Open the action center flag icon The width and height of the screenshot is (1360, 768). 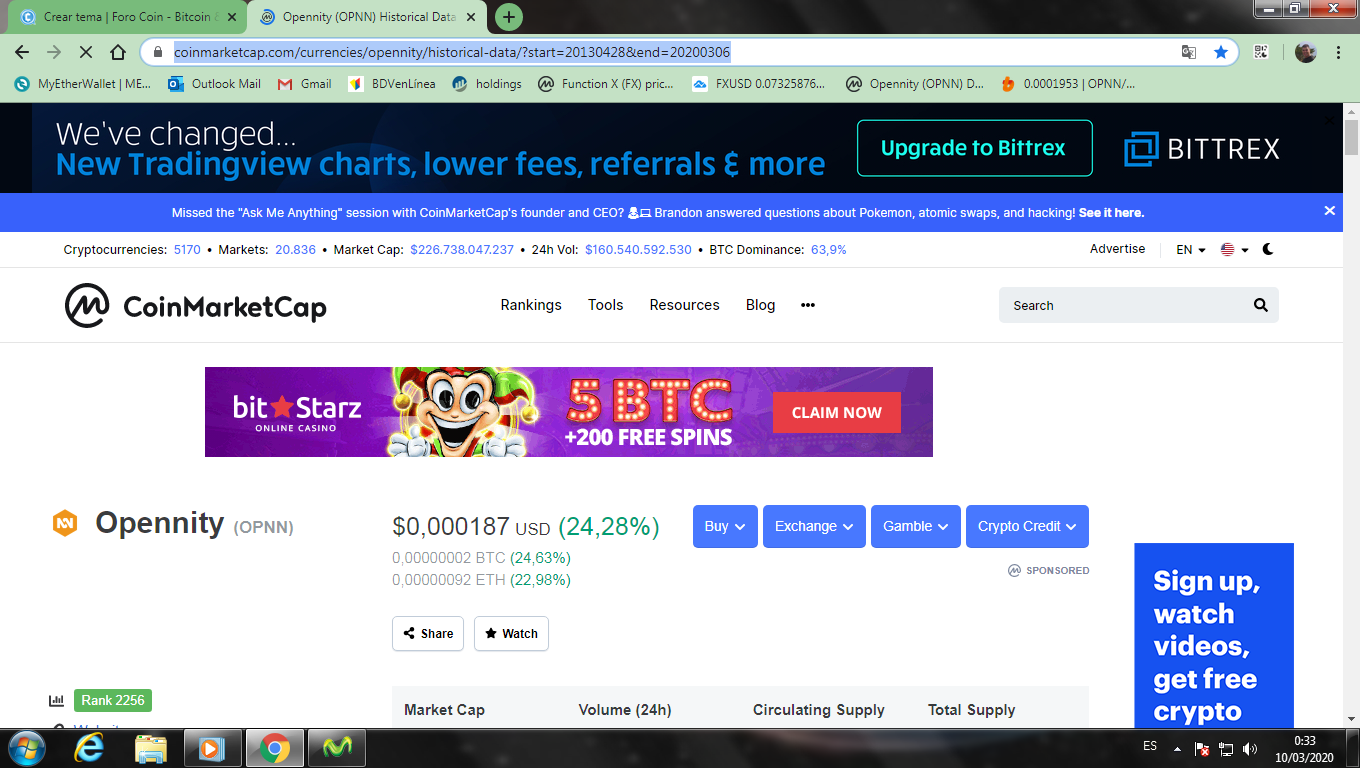click(1203, 748)
